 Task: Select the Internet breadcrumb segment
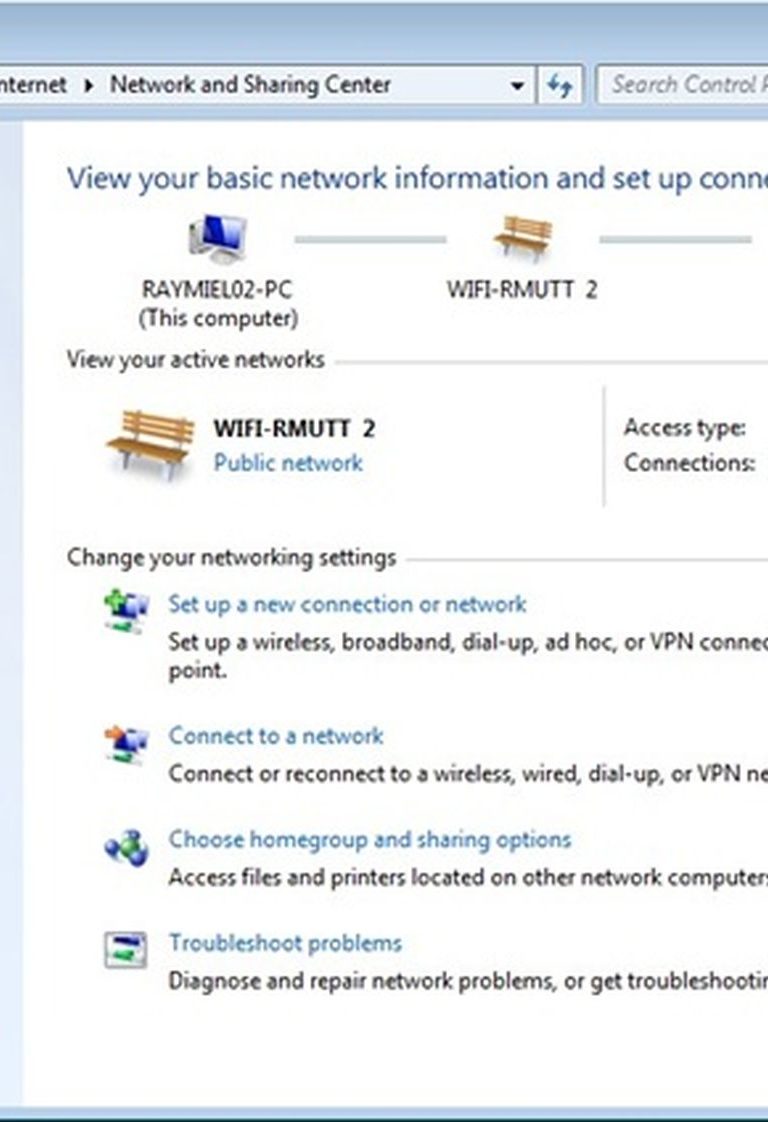tap(33, 84)
